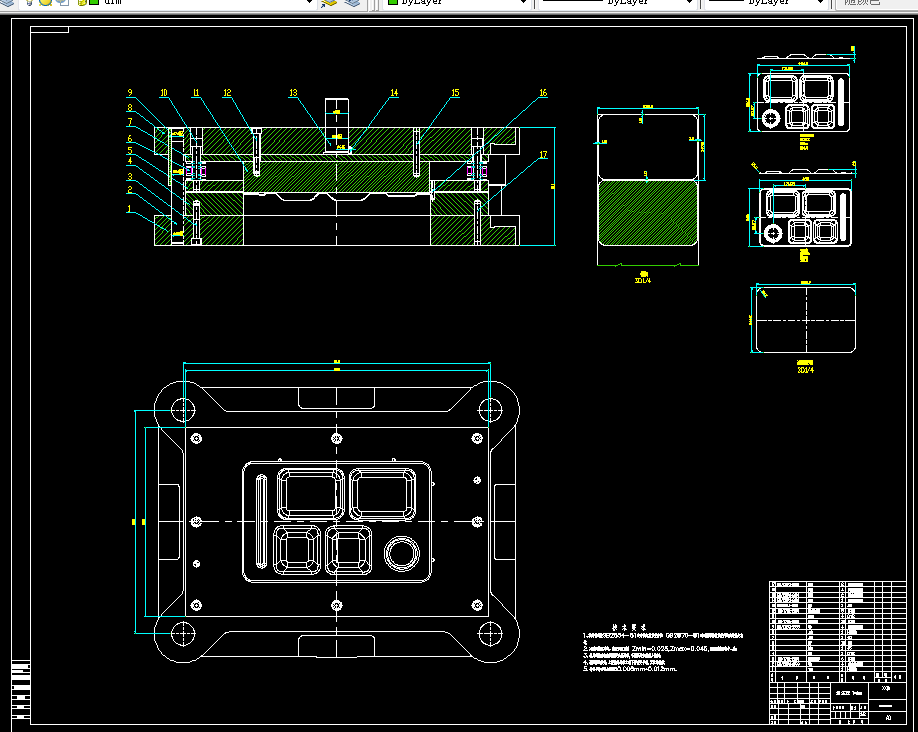Open the Layer Properties Manager icon
Image resolution: width=918 pixels, height=732 pixels.
pos(7,2)
